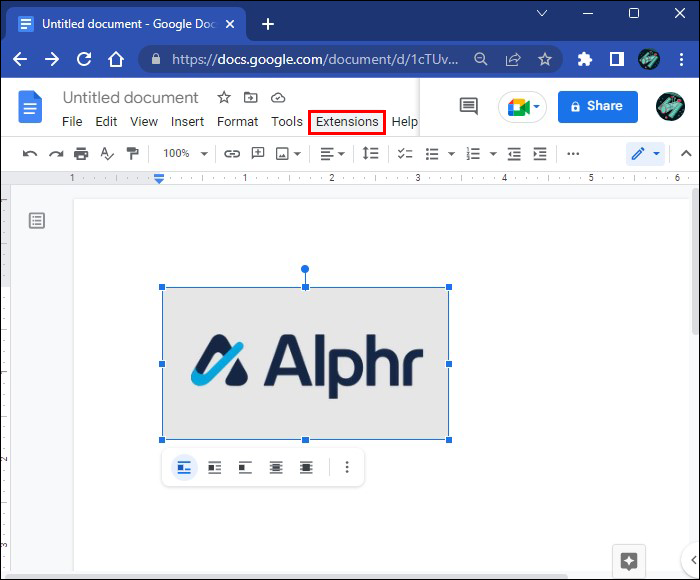Screen dimensions: 700x580
Task: Open the Format menu
Action: (238, 122)
